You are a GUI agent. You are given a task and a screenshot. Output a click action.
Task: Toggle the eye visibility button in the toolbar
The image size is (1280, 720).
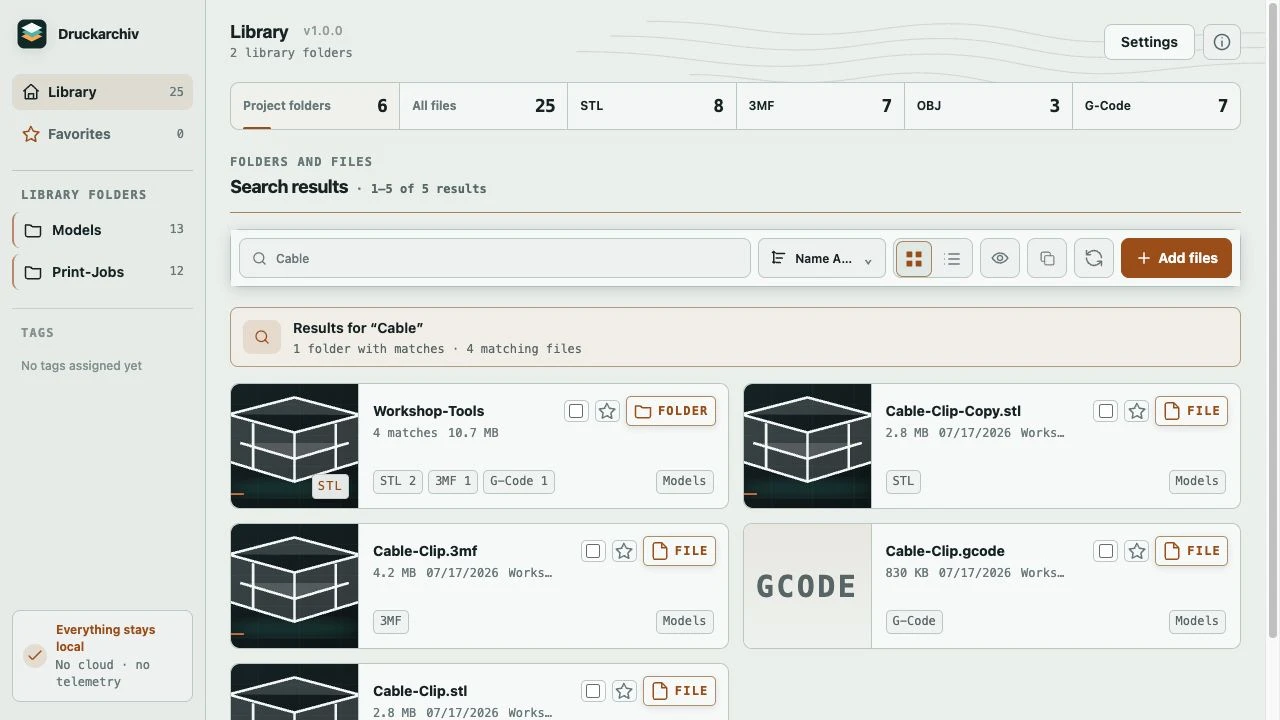click(1000, 258)
